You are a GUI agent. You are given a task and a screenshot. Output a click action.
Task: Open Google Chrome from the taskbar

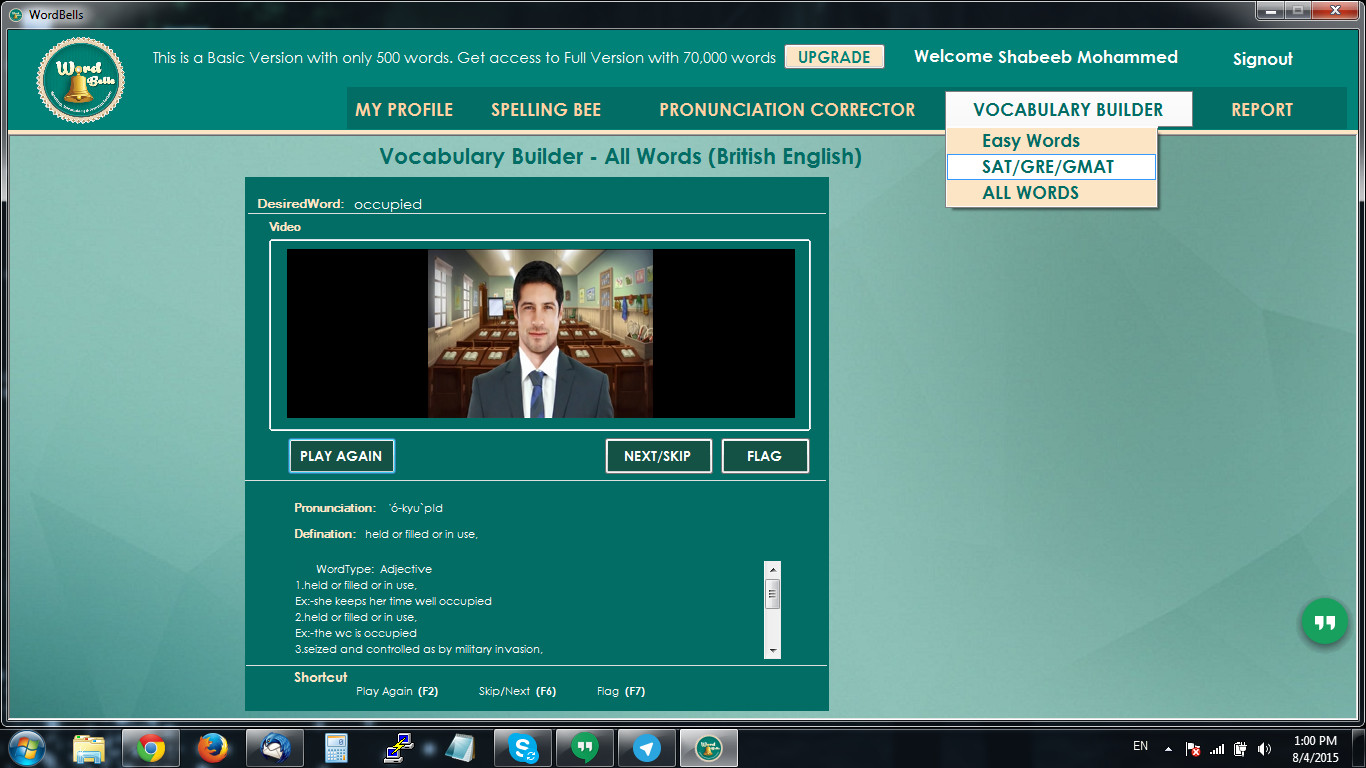pyautogui.click(x=151, y=748)
